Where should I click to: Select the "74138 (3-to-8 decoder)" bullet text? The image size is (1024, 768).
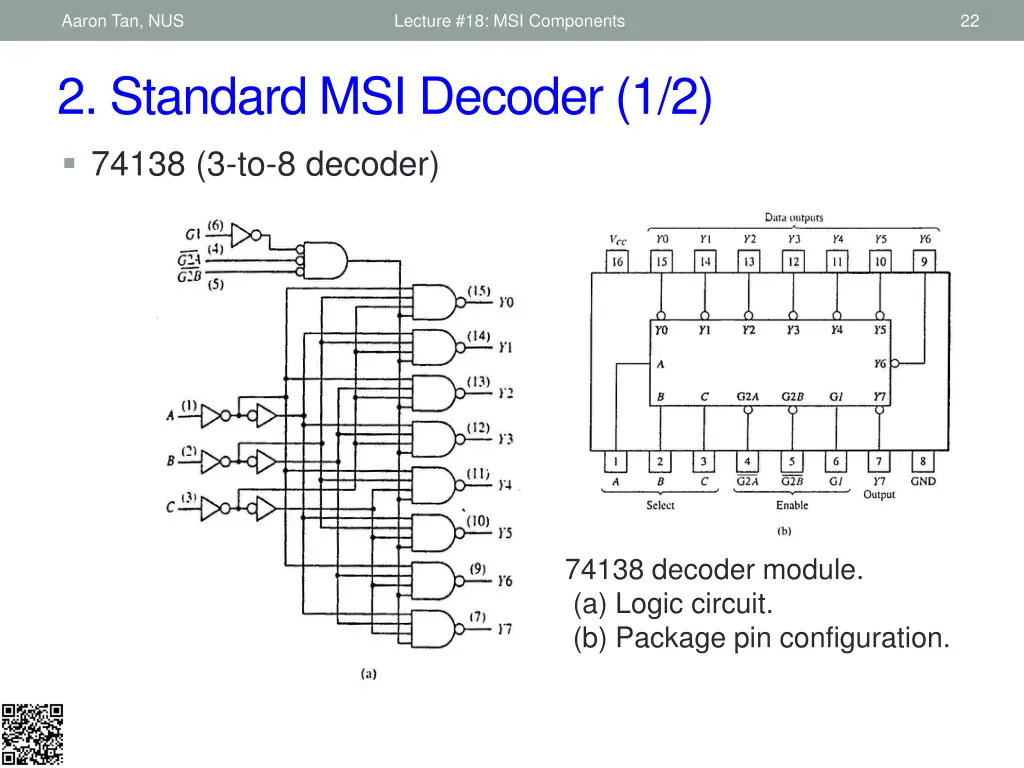pyautogui.click(x=264, y=164)
